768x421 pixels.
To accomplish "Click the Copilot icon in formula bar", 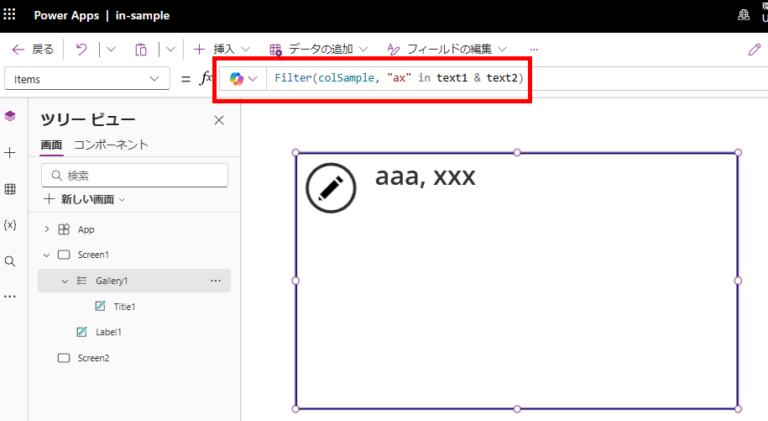I will pos(237,79).
